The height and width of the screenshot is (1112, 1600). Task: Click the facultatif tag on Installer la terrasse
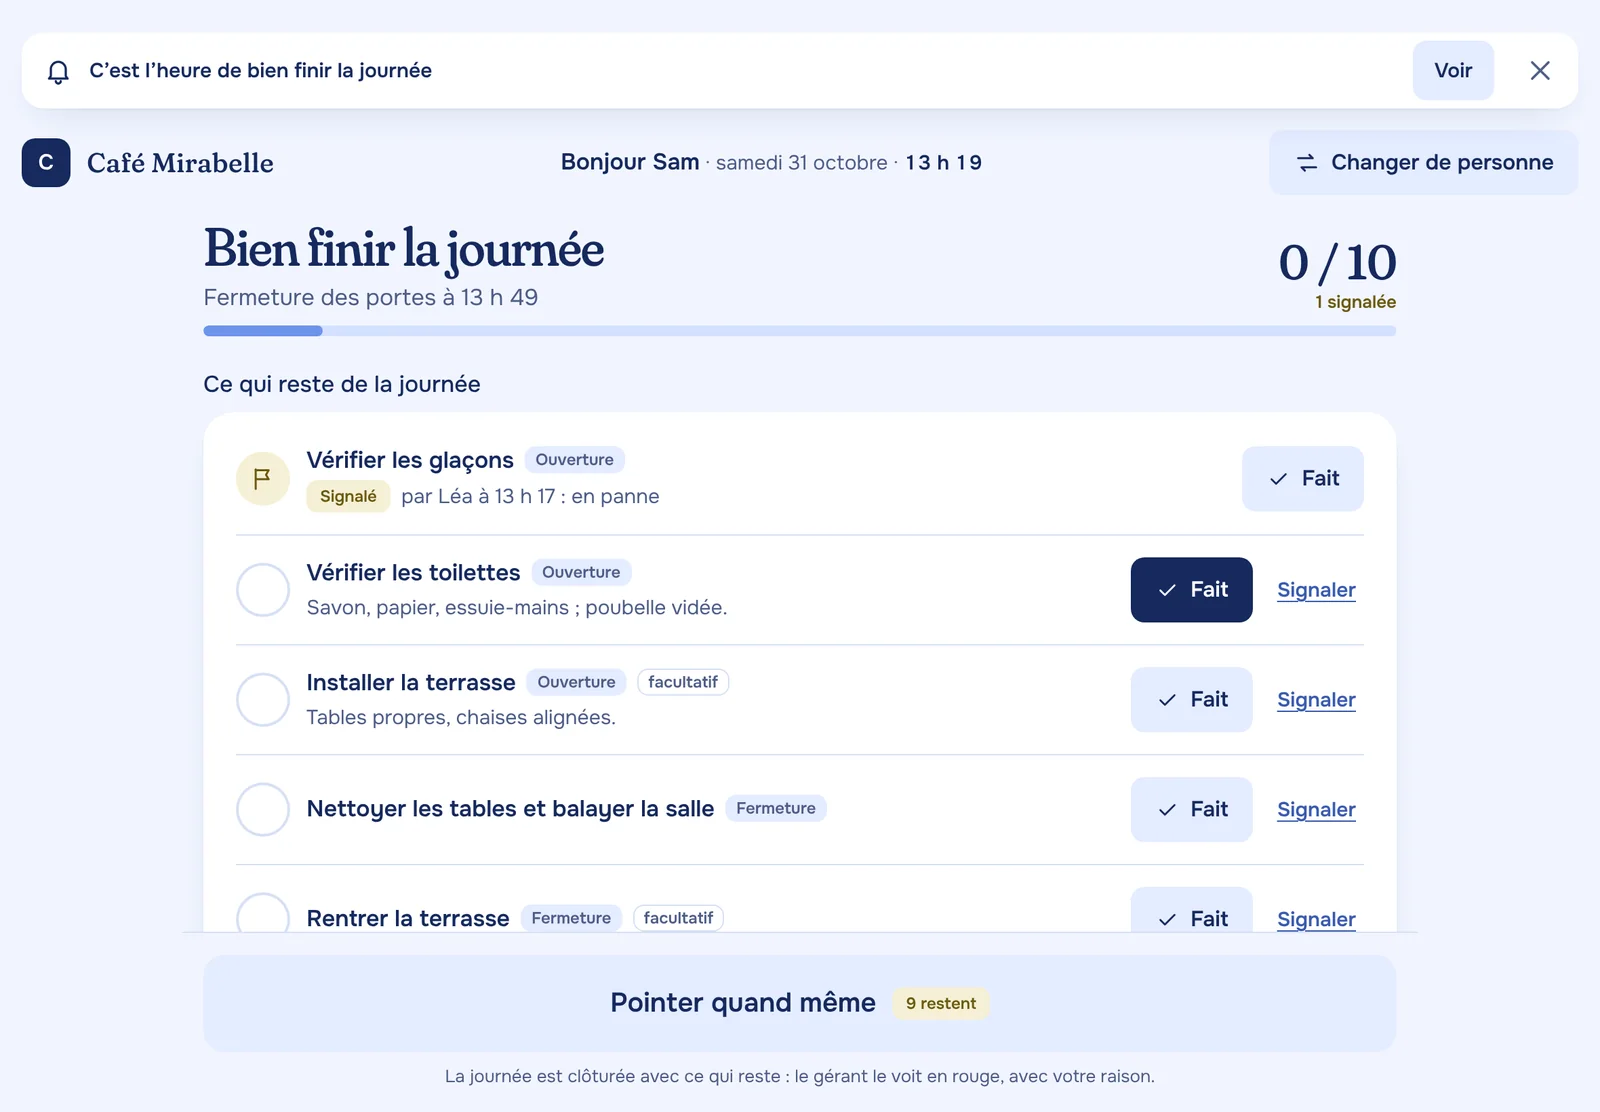[x=683, y=682]
